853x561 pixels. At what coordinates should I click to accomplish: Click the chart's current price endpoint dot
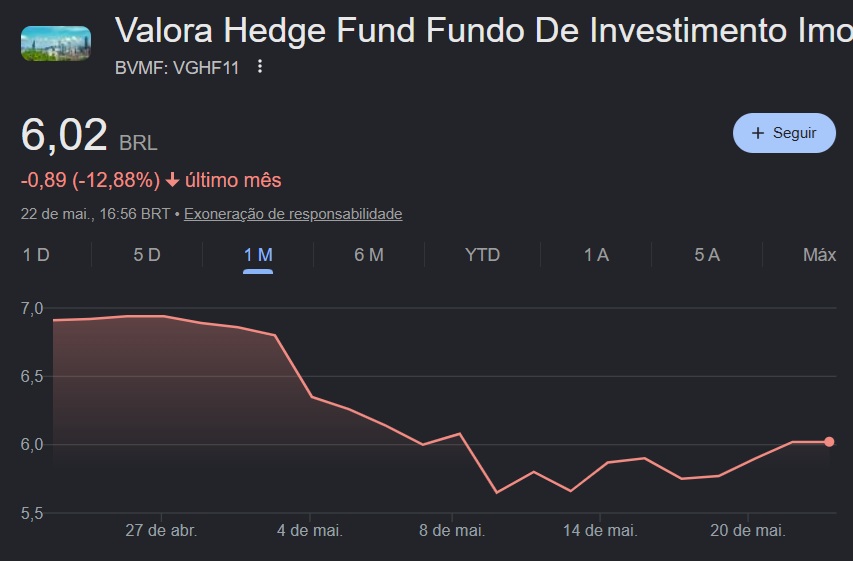pos(829,442)
